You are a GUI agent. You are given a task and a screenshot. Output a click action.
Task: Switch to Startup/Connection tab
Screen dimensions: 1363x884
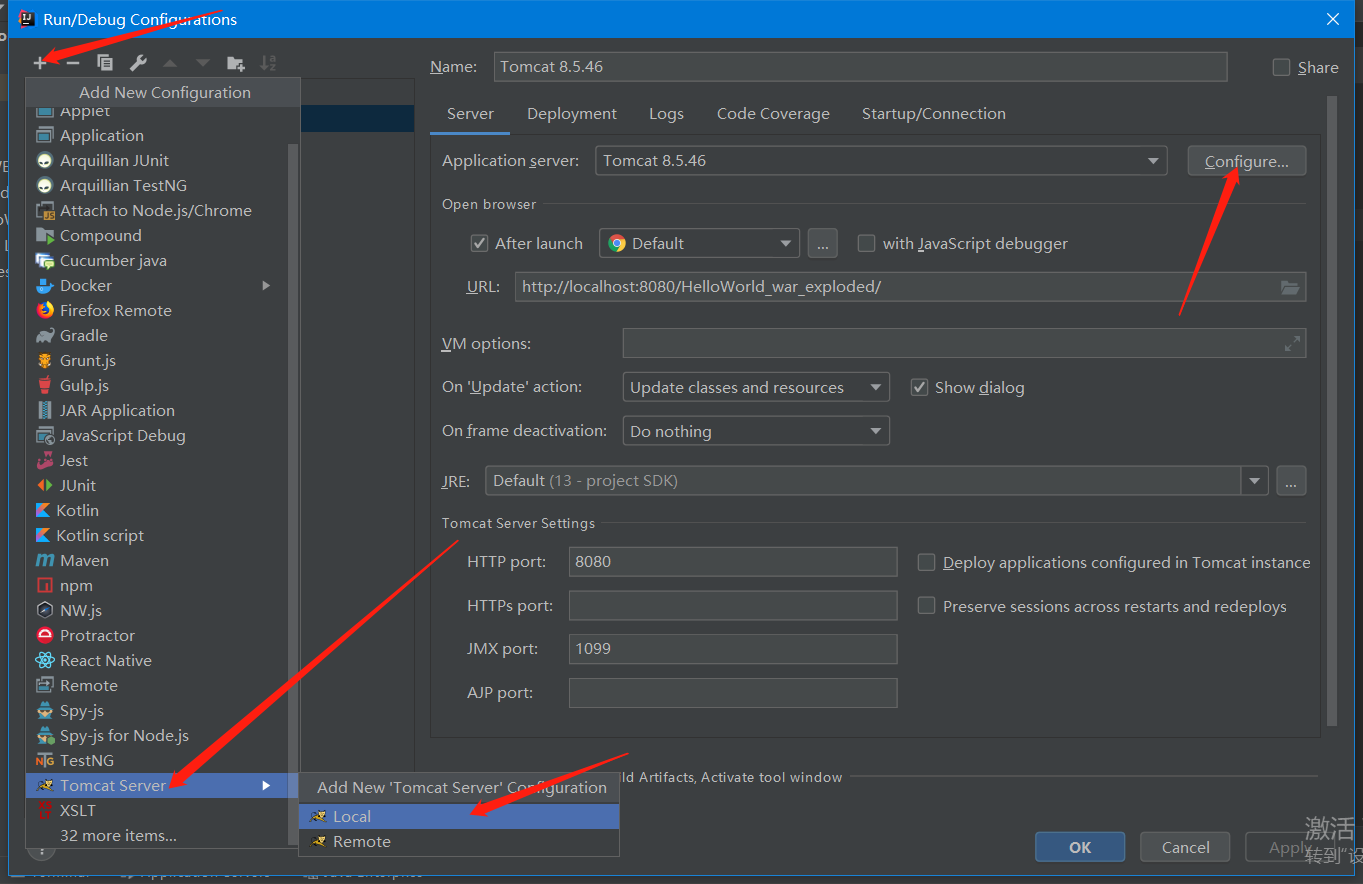coord(934,113)
